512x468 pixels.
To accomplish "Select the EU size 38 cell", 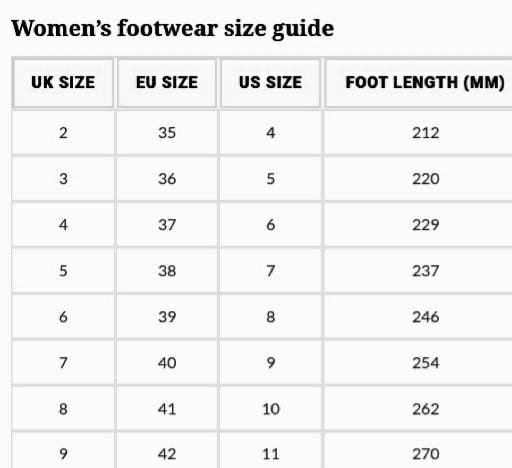I will [167, 271].
